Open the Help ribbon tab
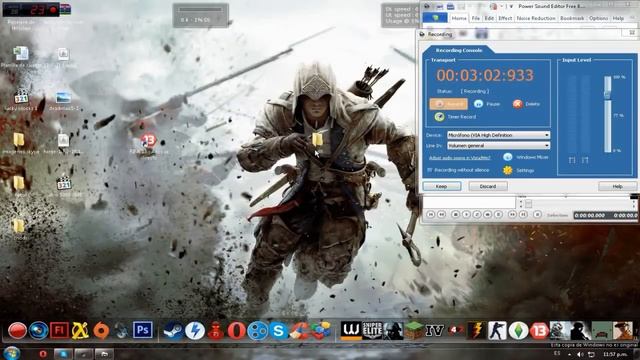The width and height of the screenshot is (640, 360). pos(618,18)
